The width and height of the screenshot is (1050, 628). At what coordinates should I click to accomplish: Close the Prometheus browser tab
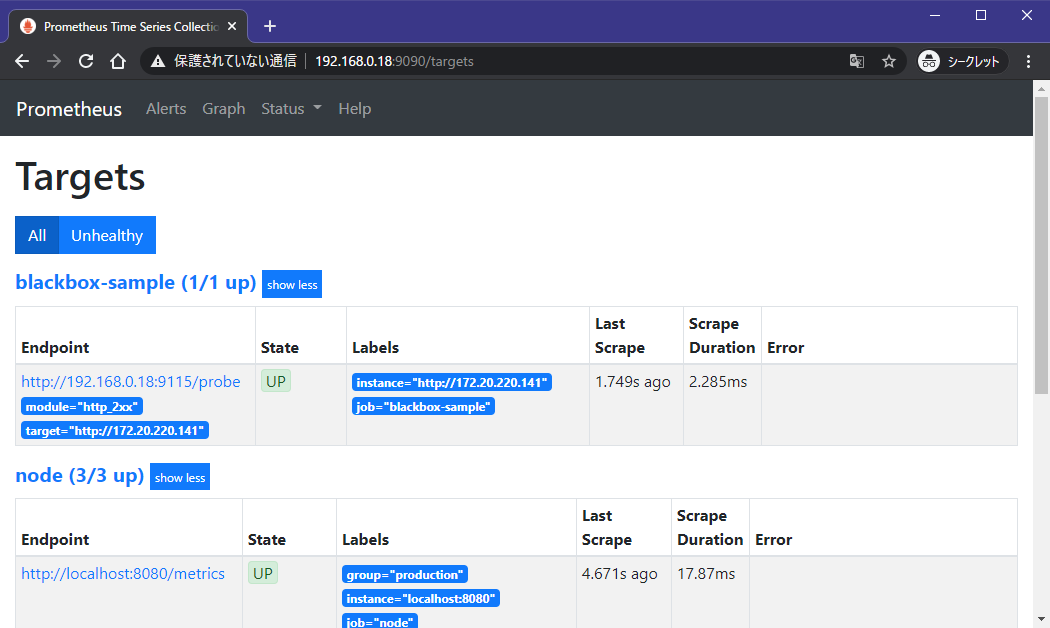[x=232, y=26]
